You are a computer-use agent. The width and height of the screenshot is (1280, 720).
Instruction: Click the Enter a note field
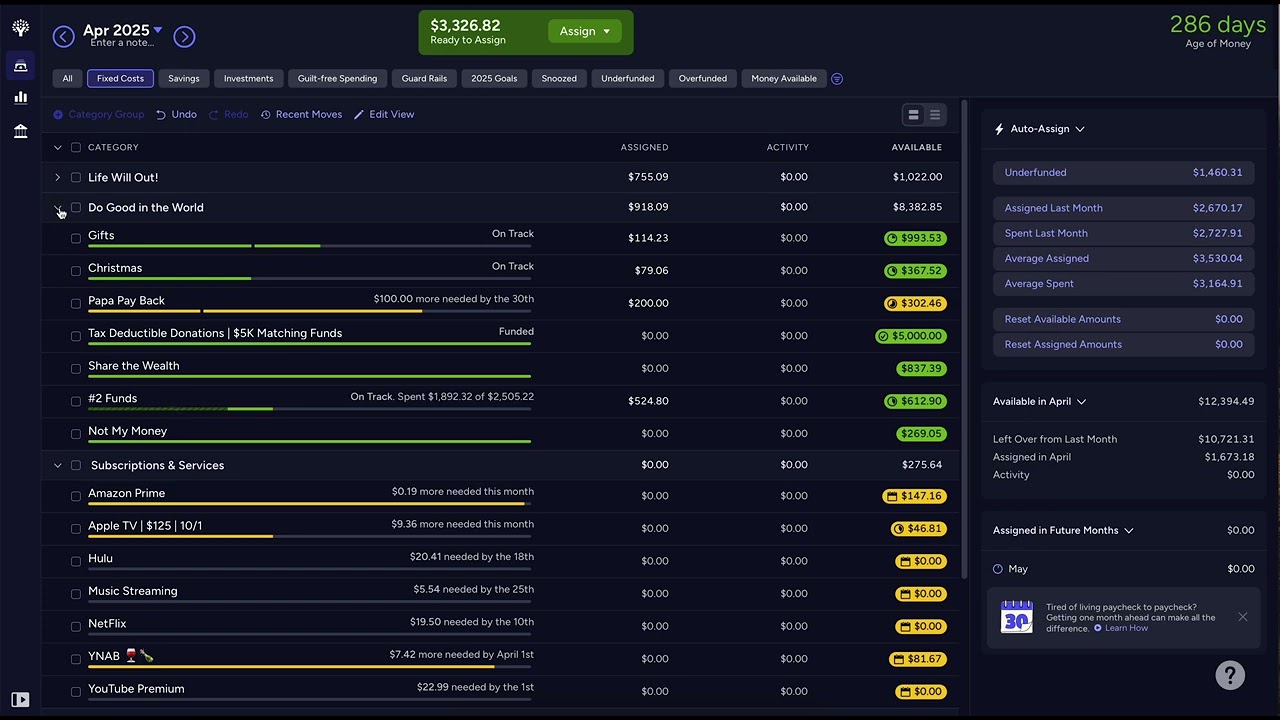pyautogui.click(x=122, y=43)
